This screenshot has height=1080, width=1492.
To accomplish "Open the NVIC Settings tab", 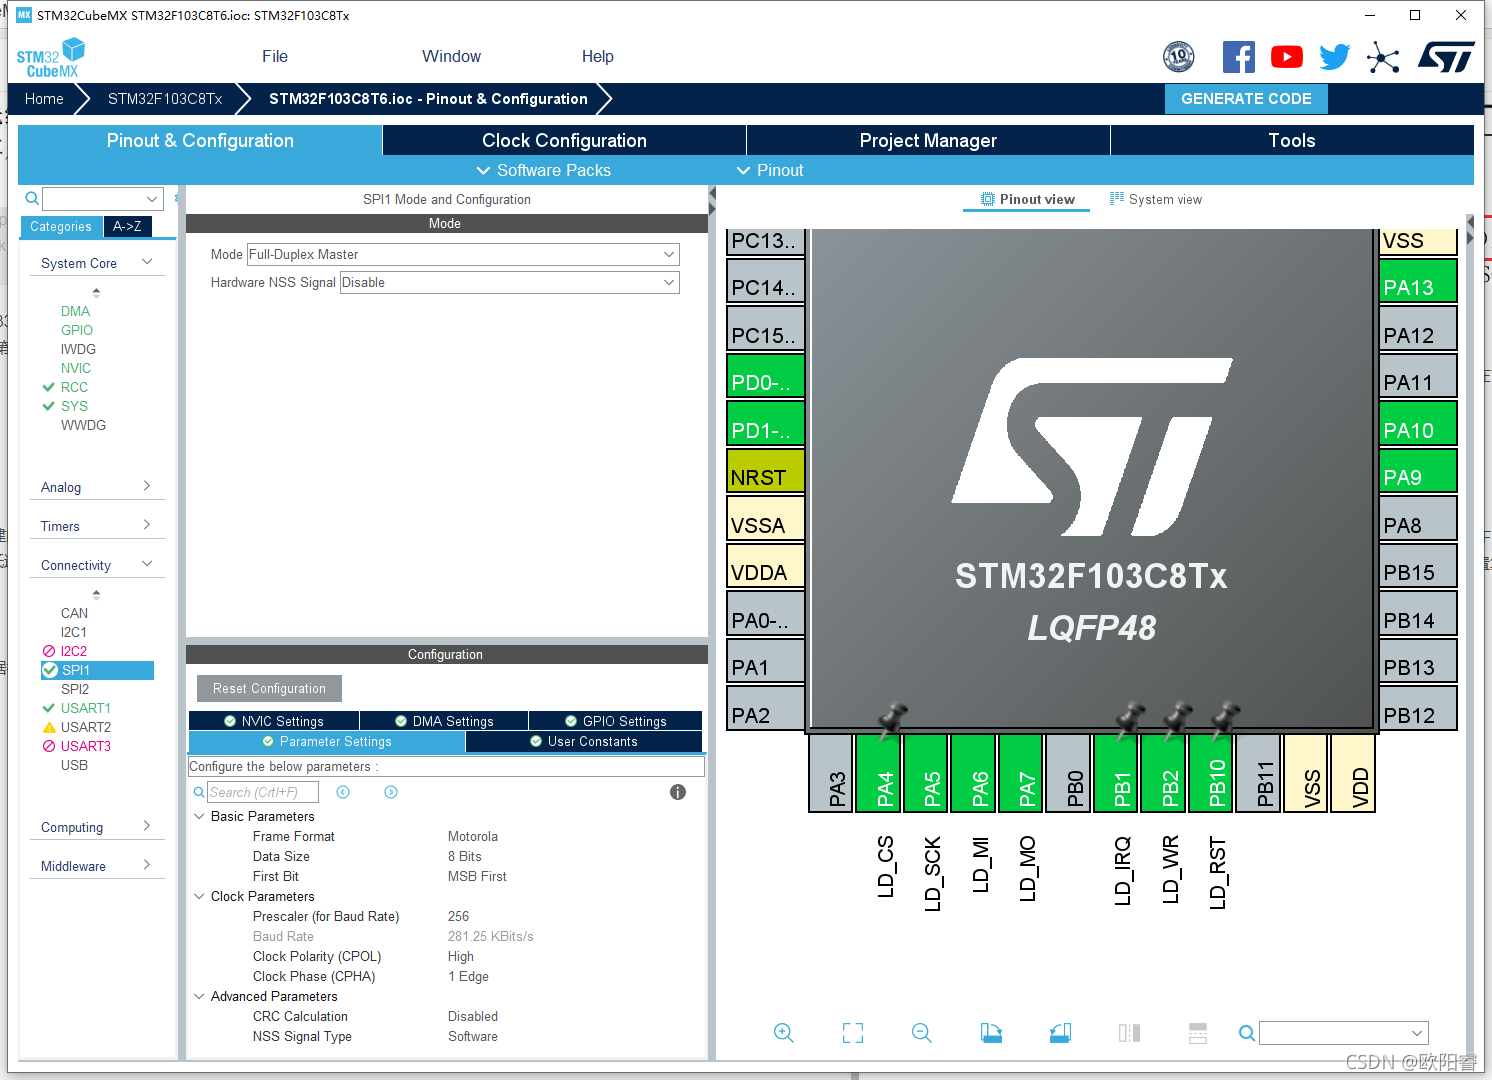I will [273, 721].
